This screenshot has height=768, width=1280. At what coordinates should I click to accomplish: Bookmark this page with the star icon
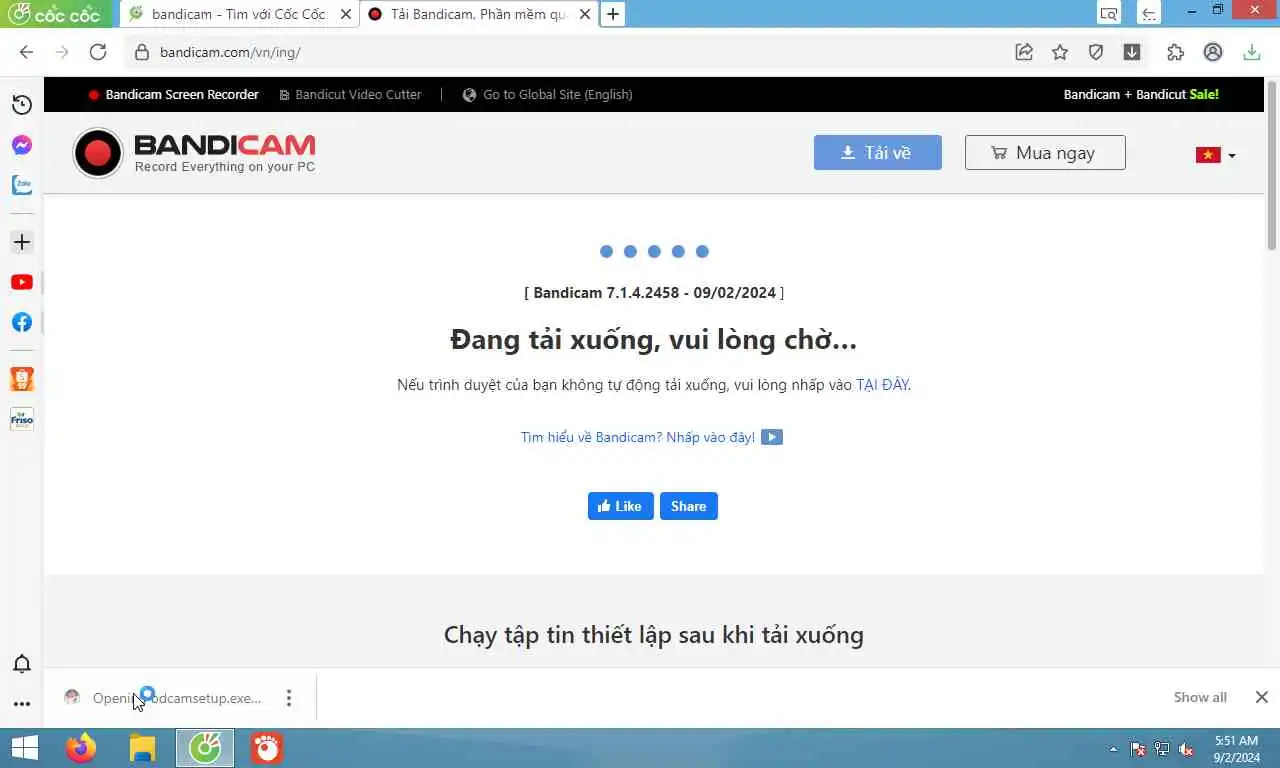(1060, 52)
